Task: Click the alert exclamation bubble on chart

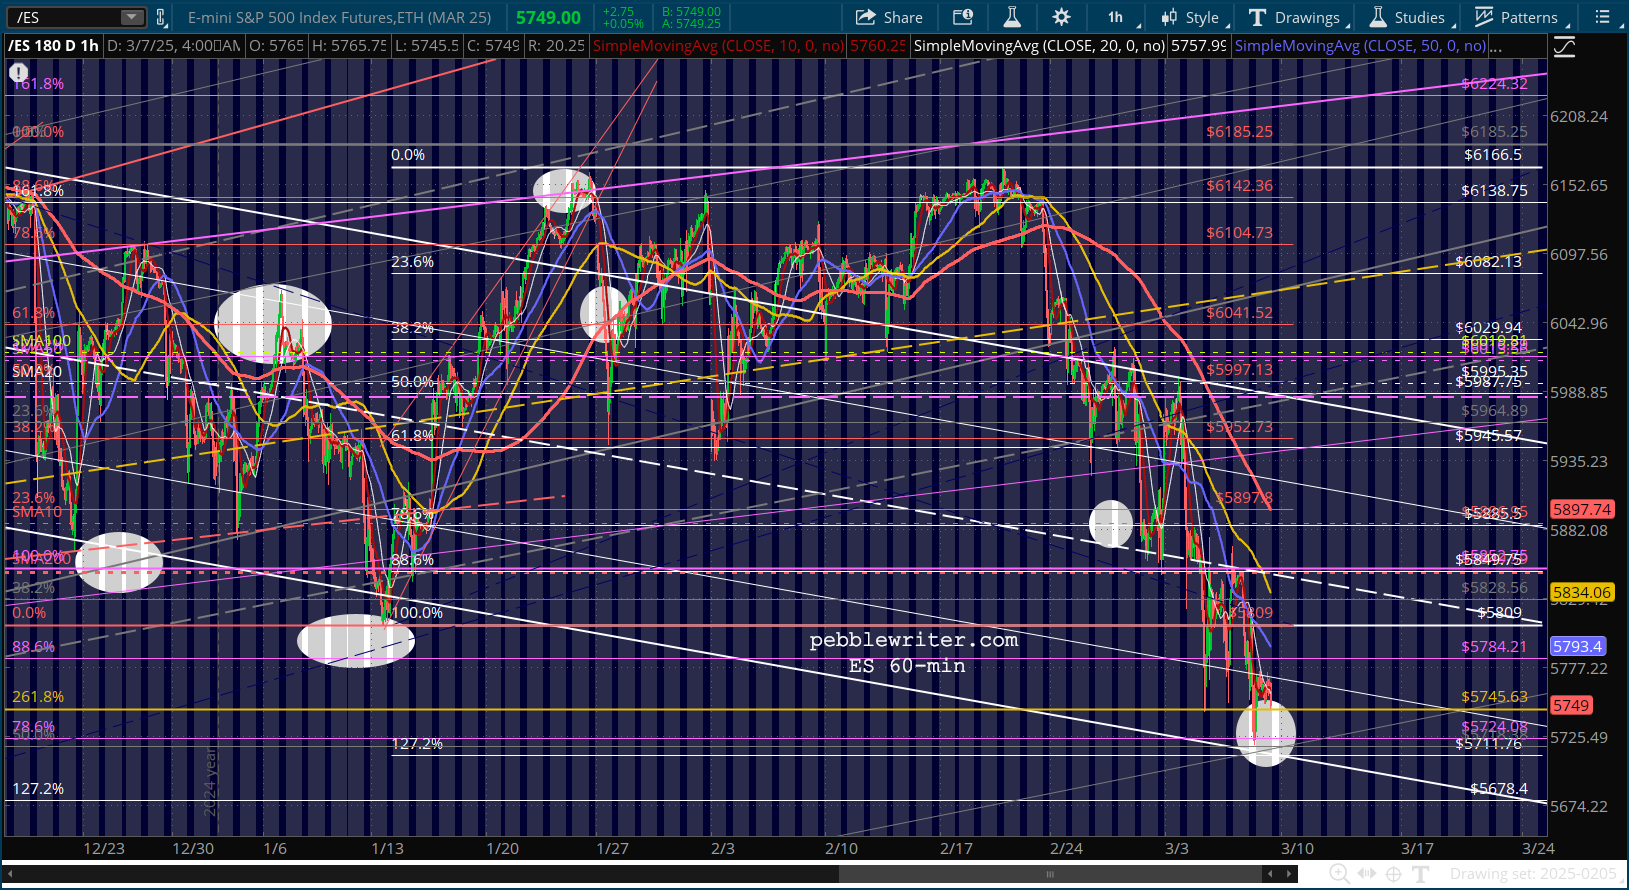Action: (18, 72)
